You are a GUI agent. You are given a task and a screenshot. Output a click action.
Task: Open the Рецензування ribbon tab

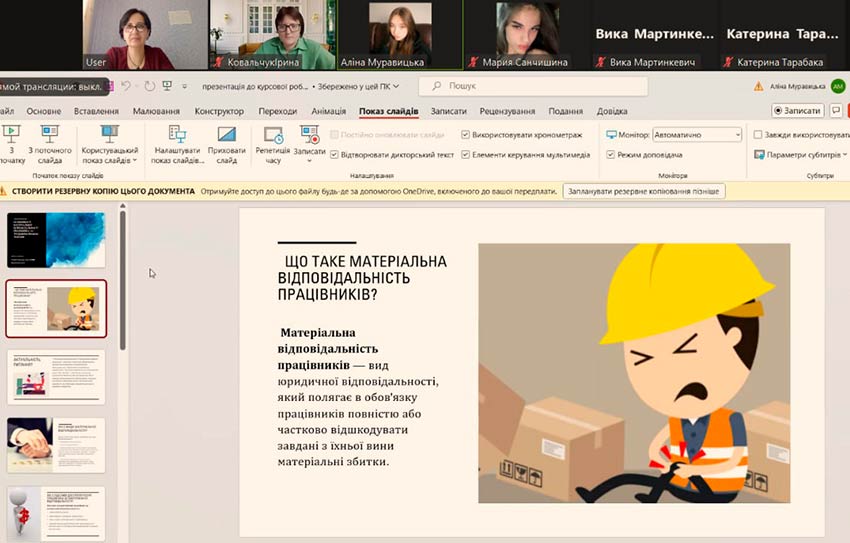point(507,111)
